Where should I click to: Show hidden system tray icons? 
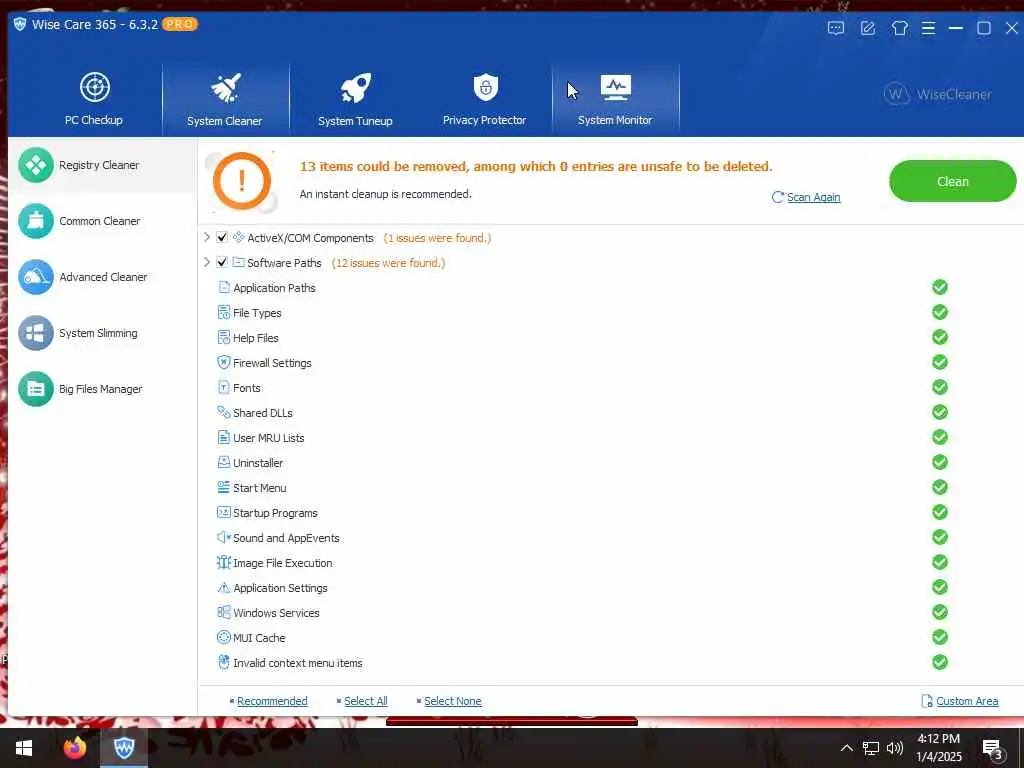pyautogui.click(x=846, y=748)
